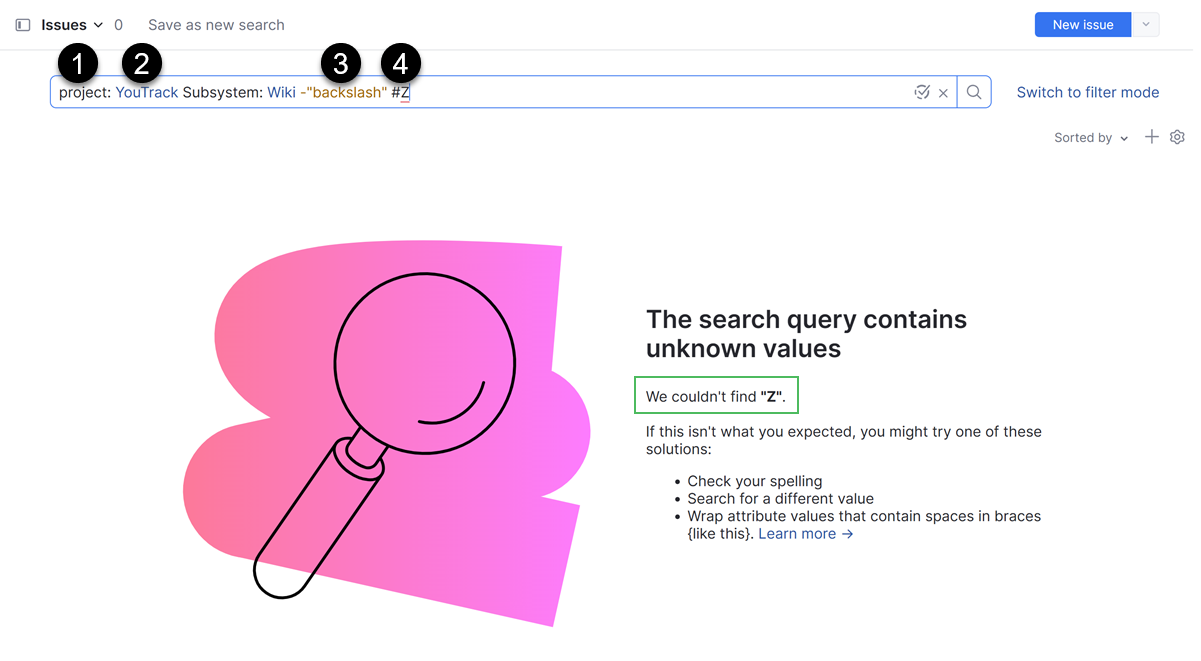
Task: Click Save as new search
Action: (x=216, y=25)
